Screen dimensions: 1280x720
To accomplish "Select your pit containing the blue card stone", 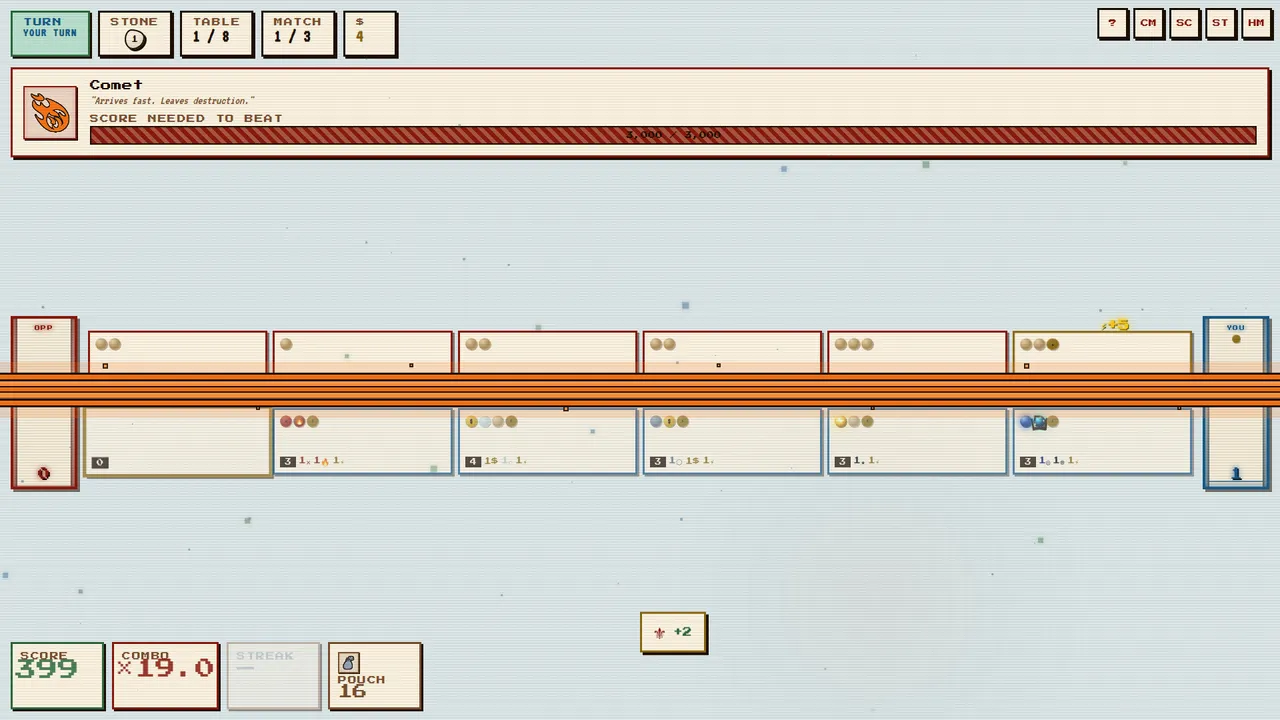I will coord(1102,441).
